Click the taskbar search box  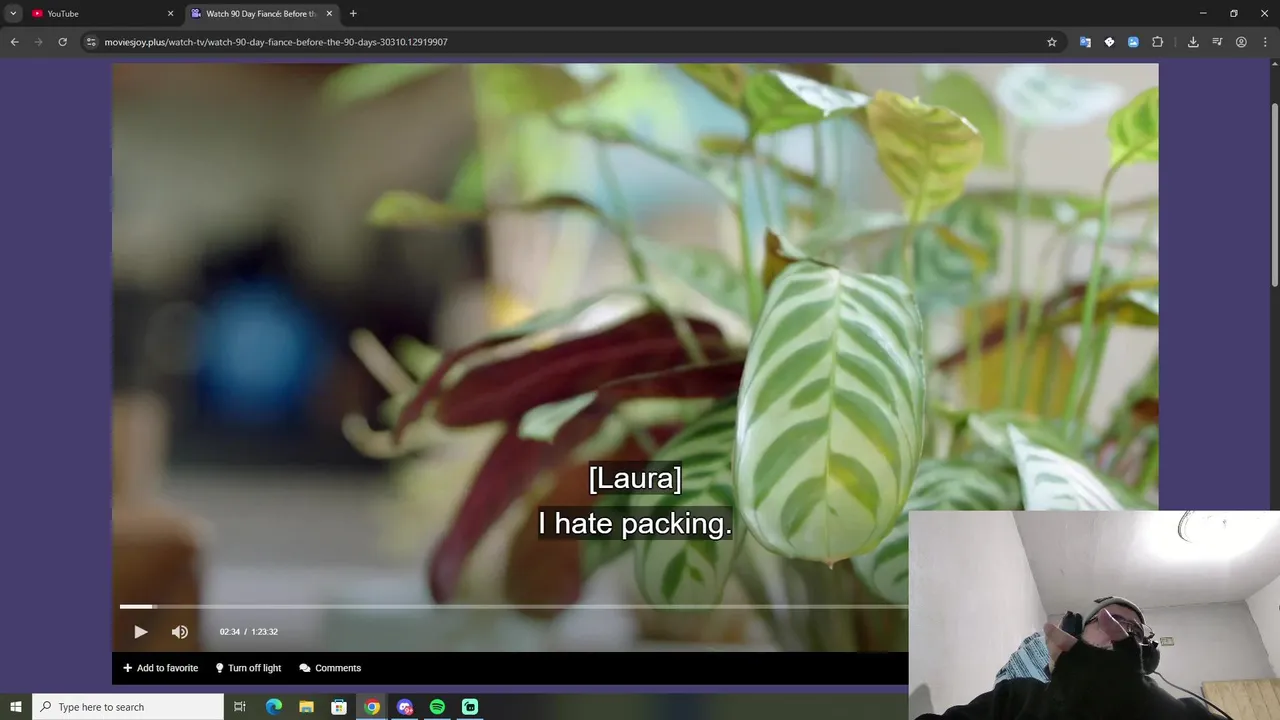(128, 707)
